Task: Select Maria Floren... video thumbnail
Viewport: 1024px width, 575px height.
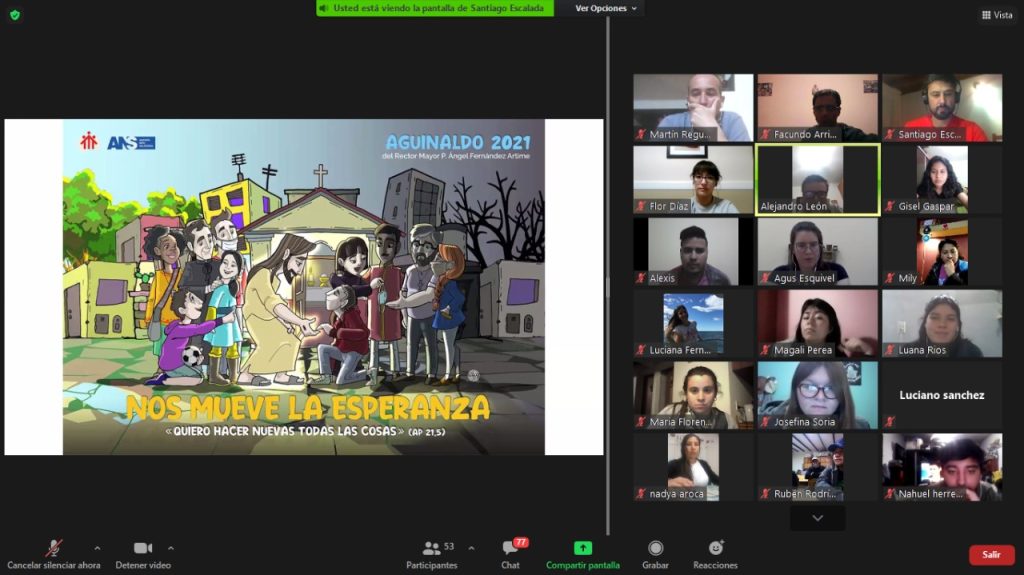Action: (693, 395)
